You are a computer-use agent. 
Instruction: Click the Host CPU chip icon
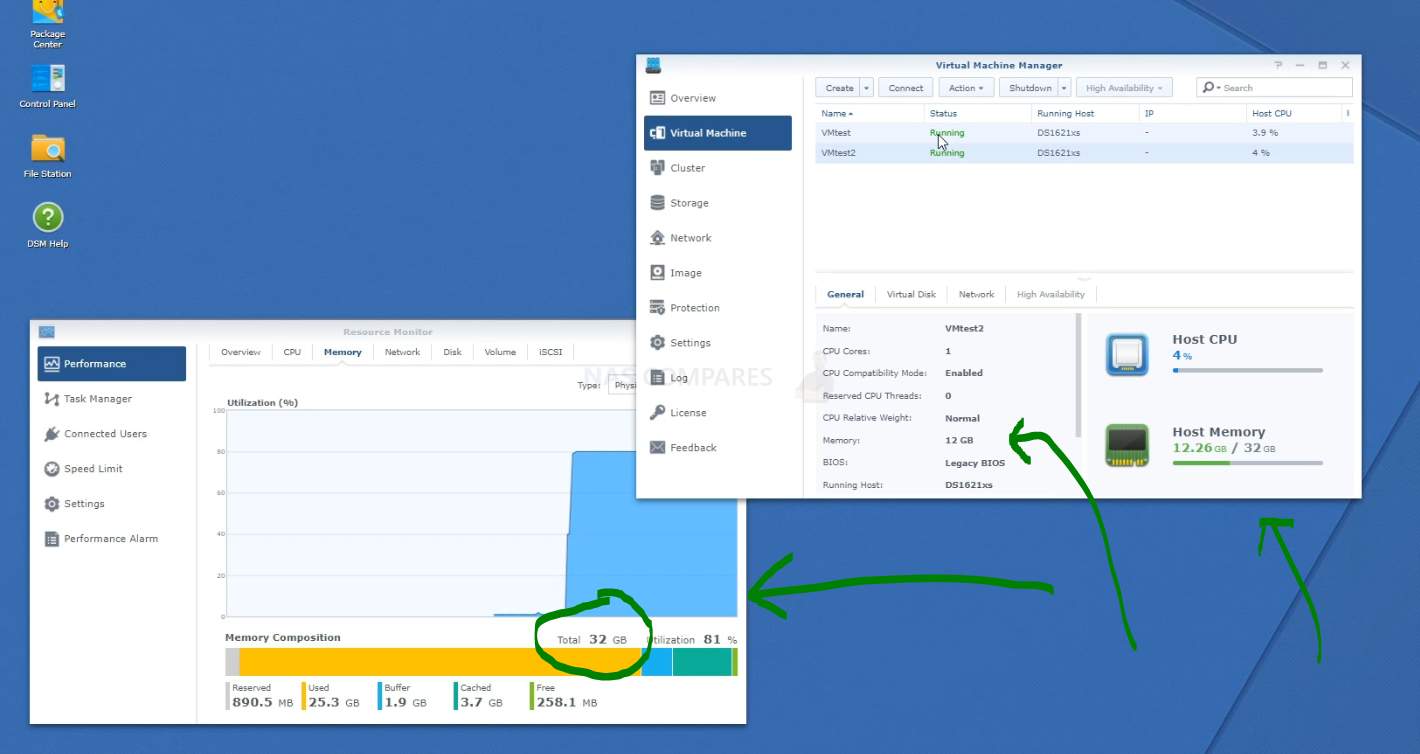(1127, 355)
